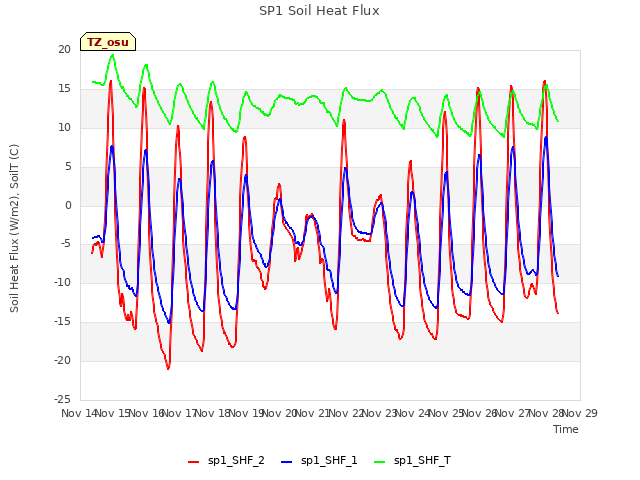Click the Nov 29 x-axis label
This screenshot has width=640, height=480.
pos(580,413)
